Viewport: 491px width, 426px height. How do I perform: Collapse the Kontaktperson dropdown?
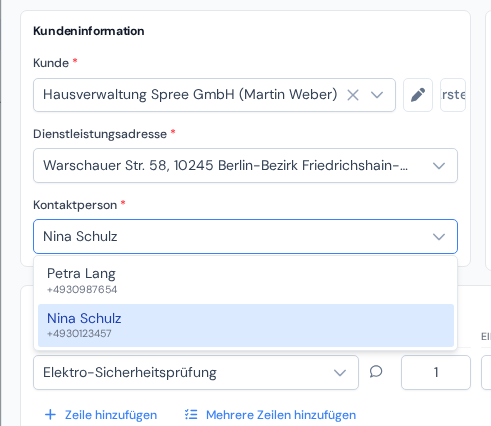tap(439, 237)
